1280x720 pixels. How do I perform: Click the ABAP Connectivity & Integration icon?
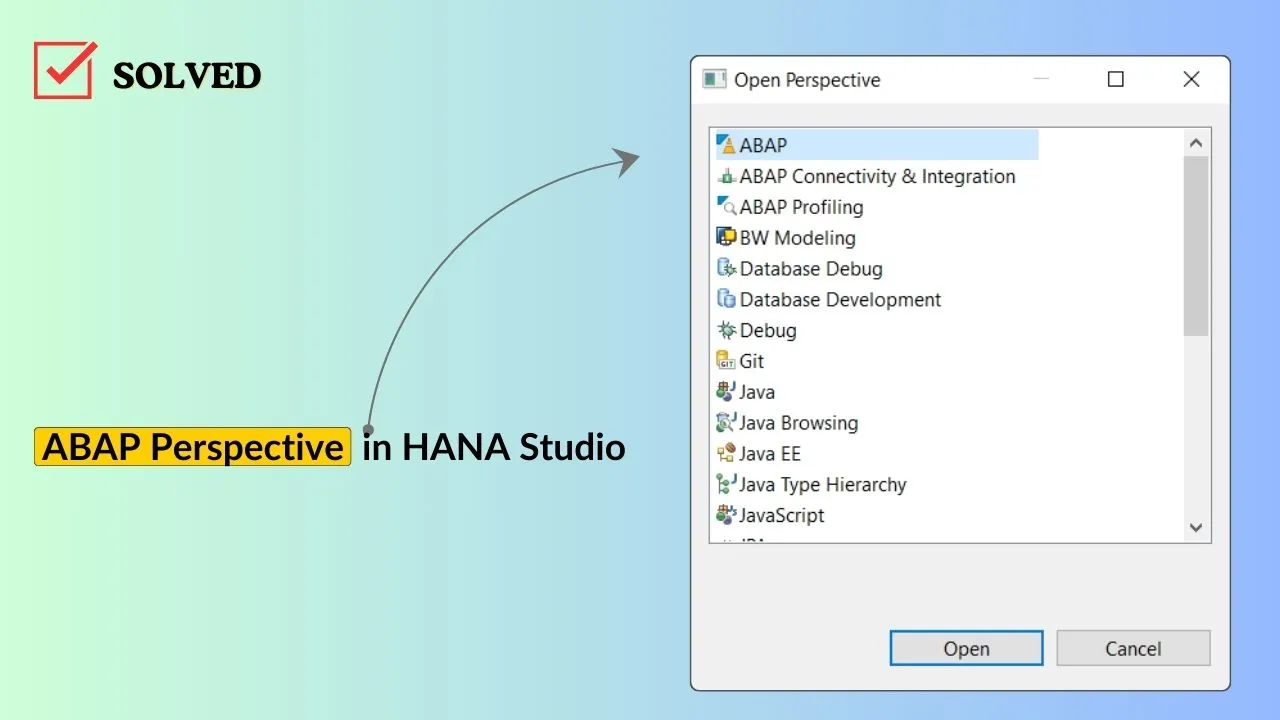(x=727, y=176)
